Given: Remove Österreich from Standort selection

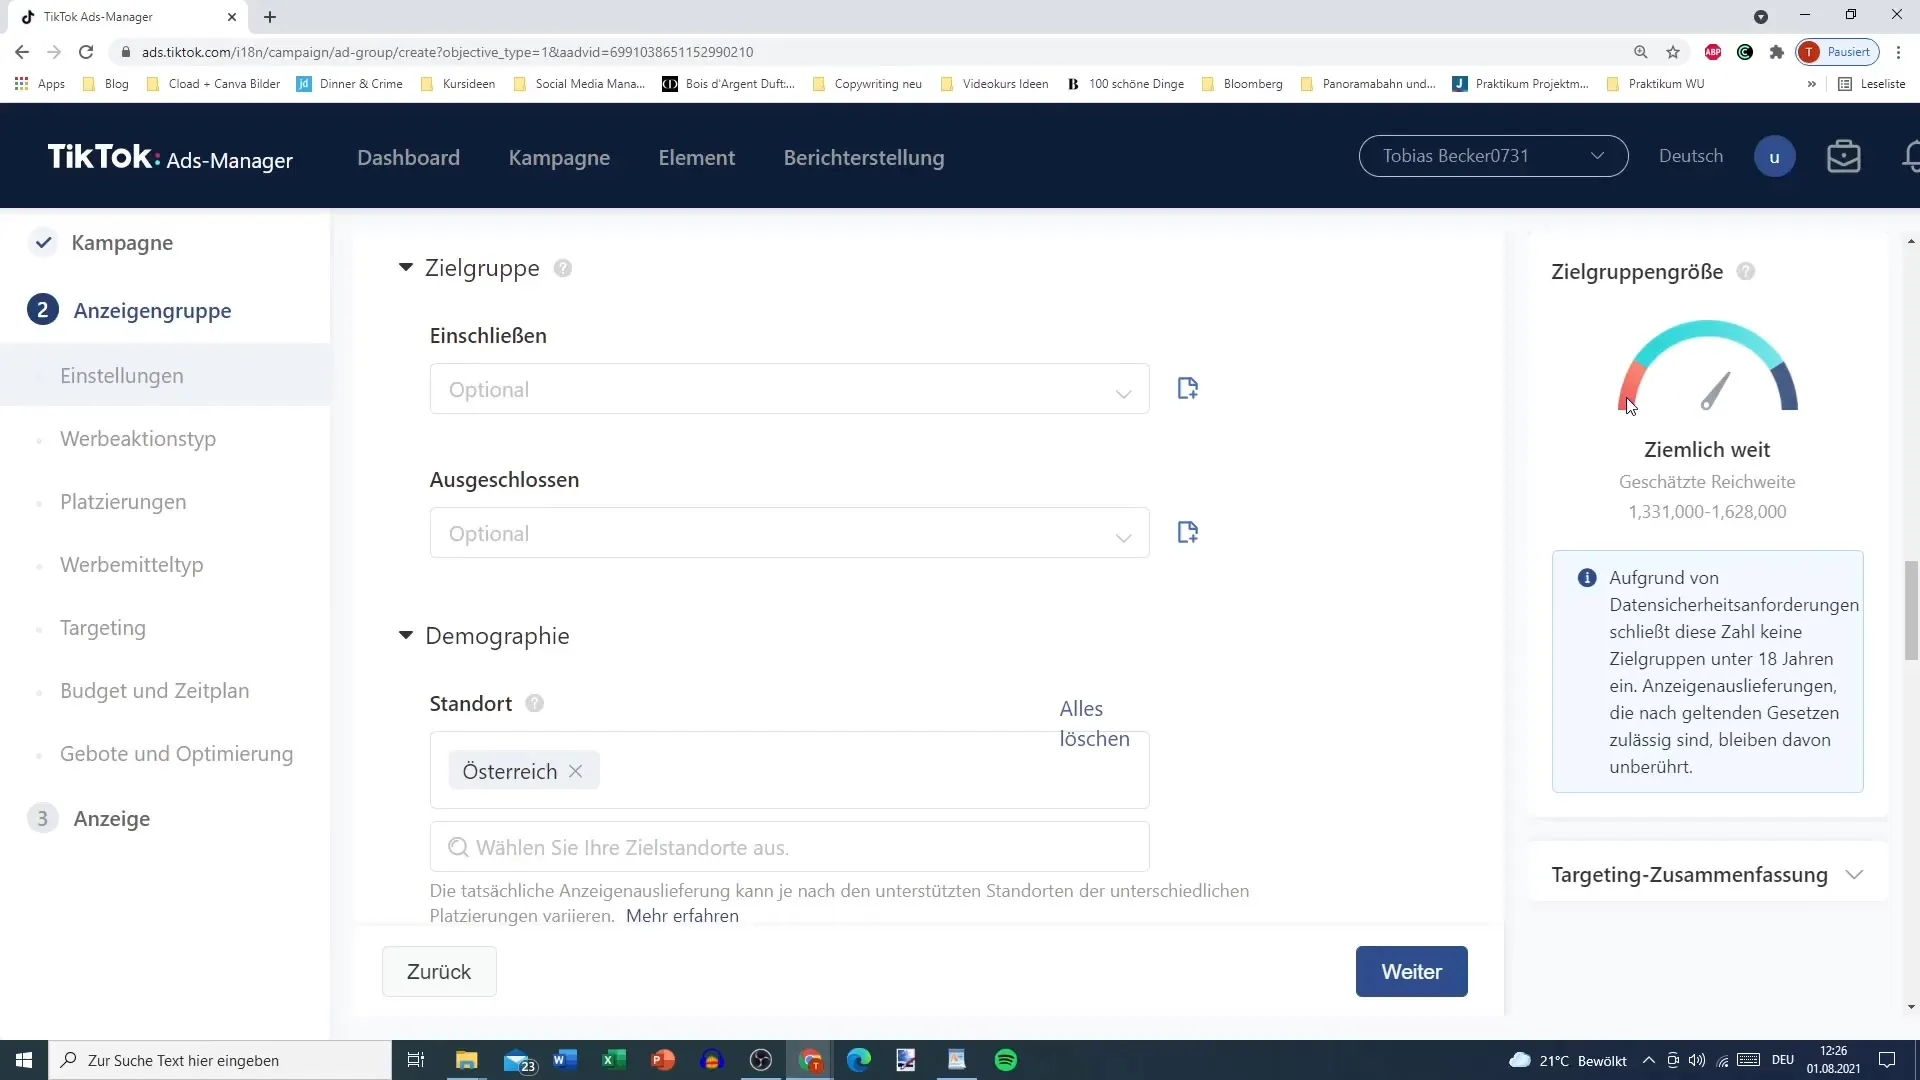Looking at the screenshot, I should pyautogui.click(x=575, y=771).
